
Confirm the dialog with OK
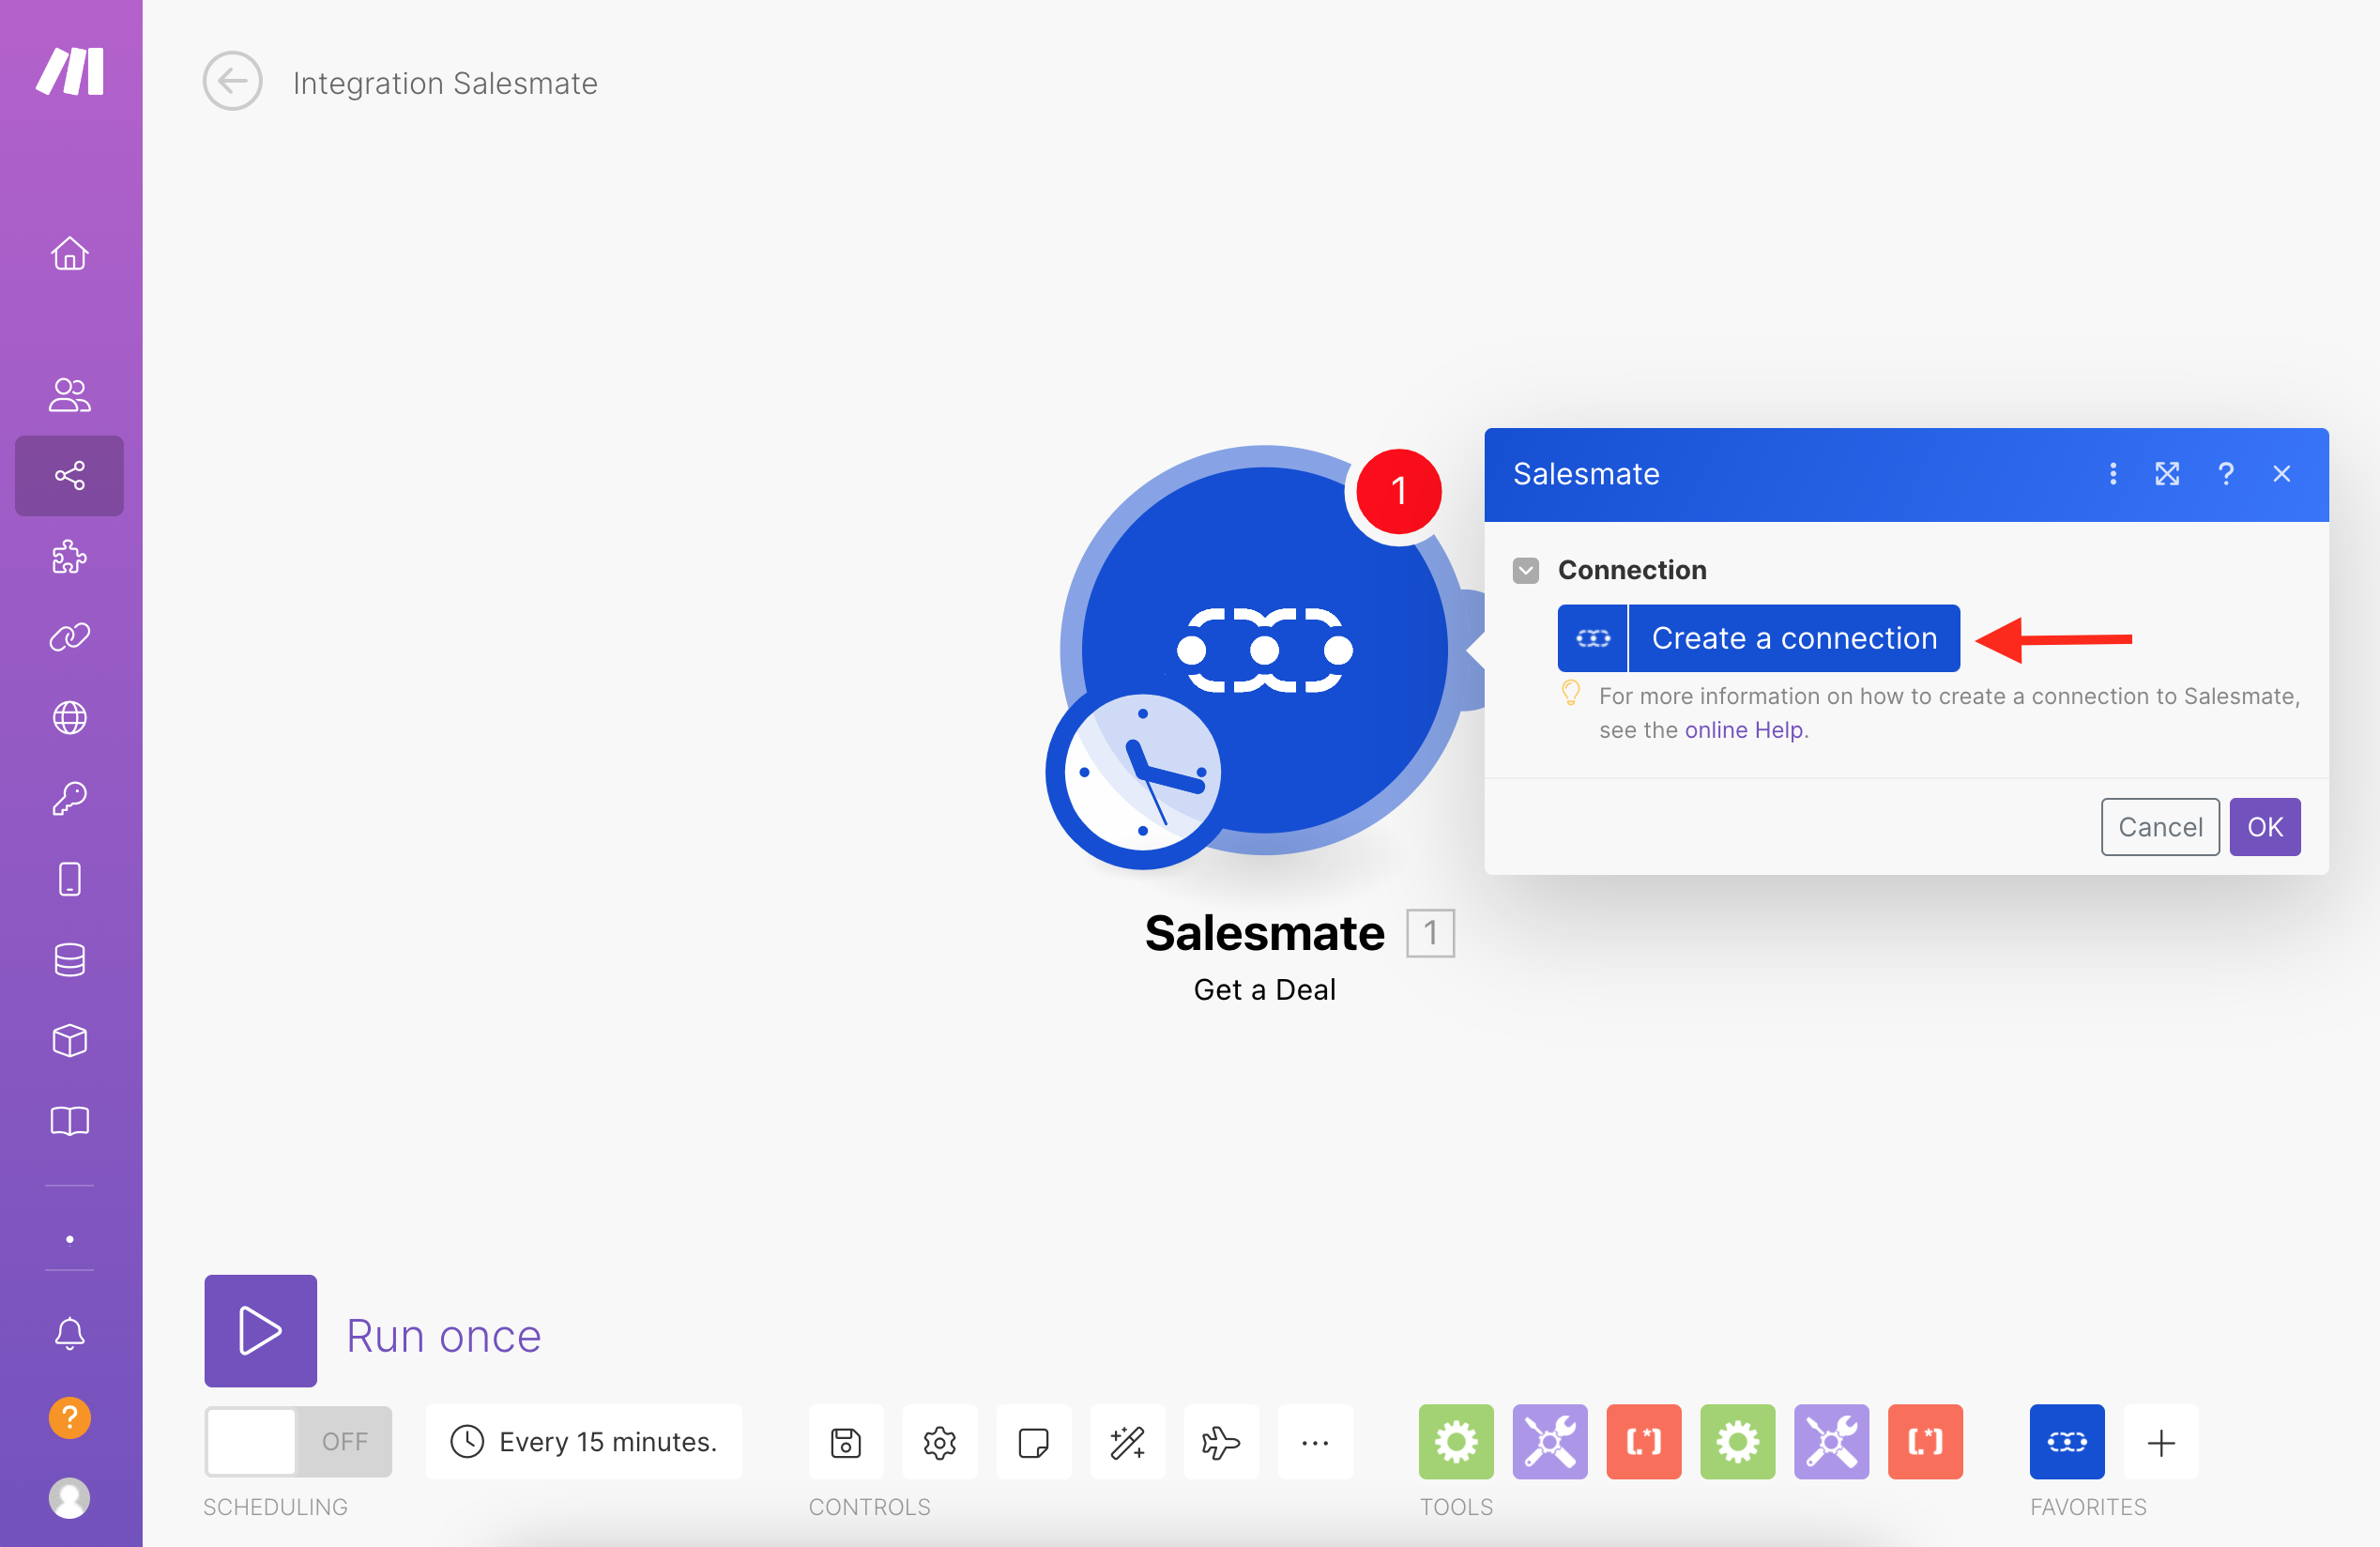click(x=2265, y=827)
